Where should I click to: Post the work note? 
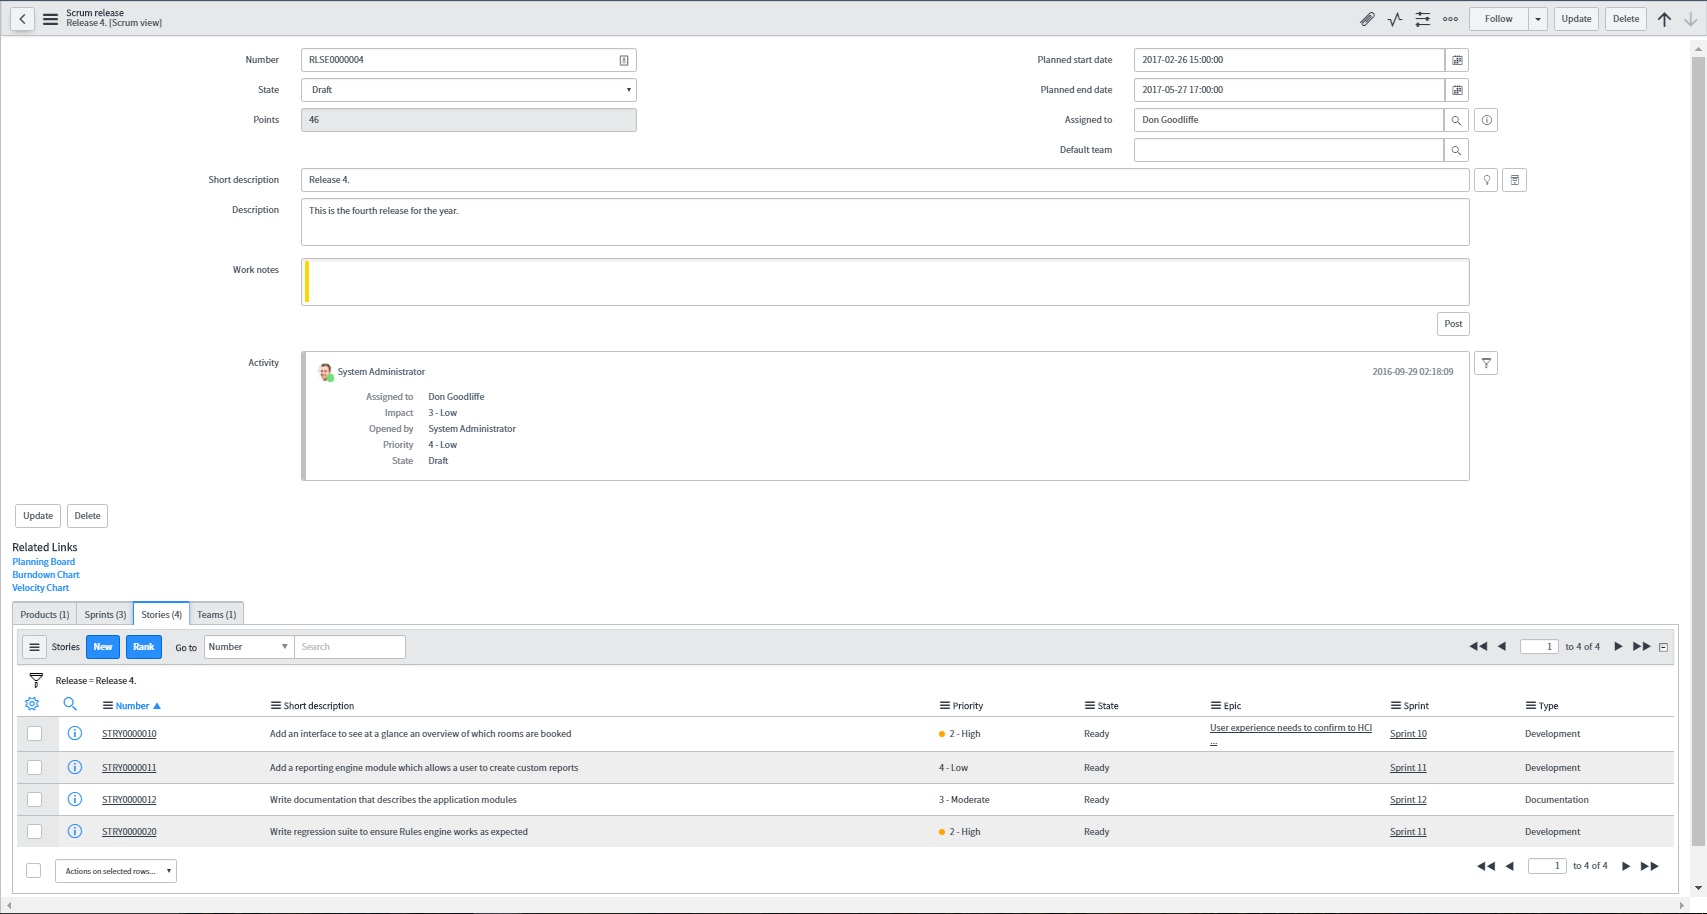tap(1453, 324)
